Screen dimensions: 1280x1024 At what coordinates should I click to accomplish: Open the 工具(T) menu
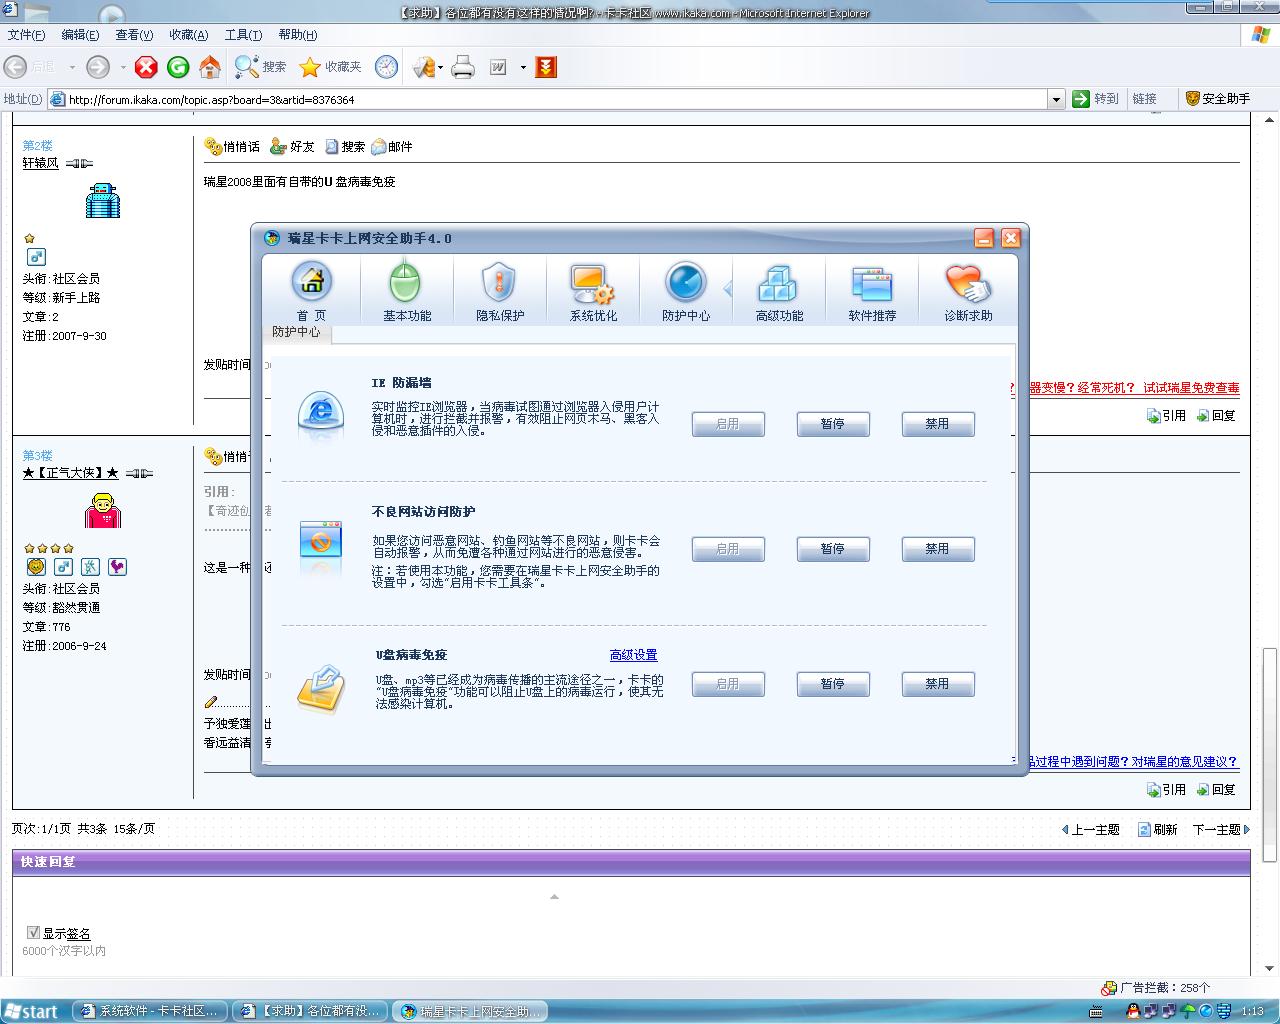pyautogui.click(x=243, y=35)
